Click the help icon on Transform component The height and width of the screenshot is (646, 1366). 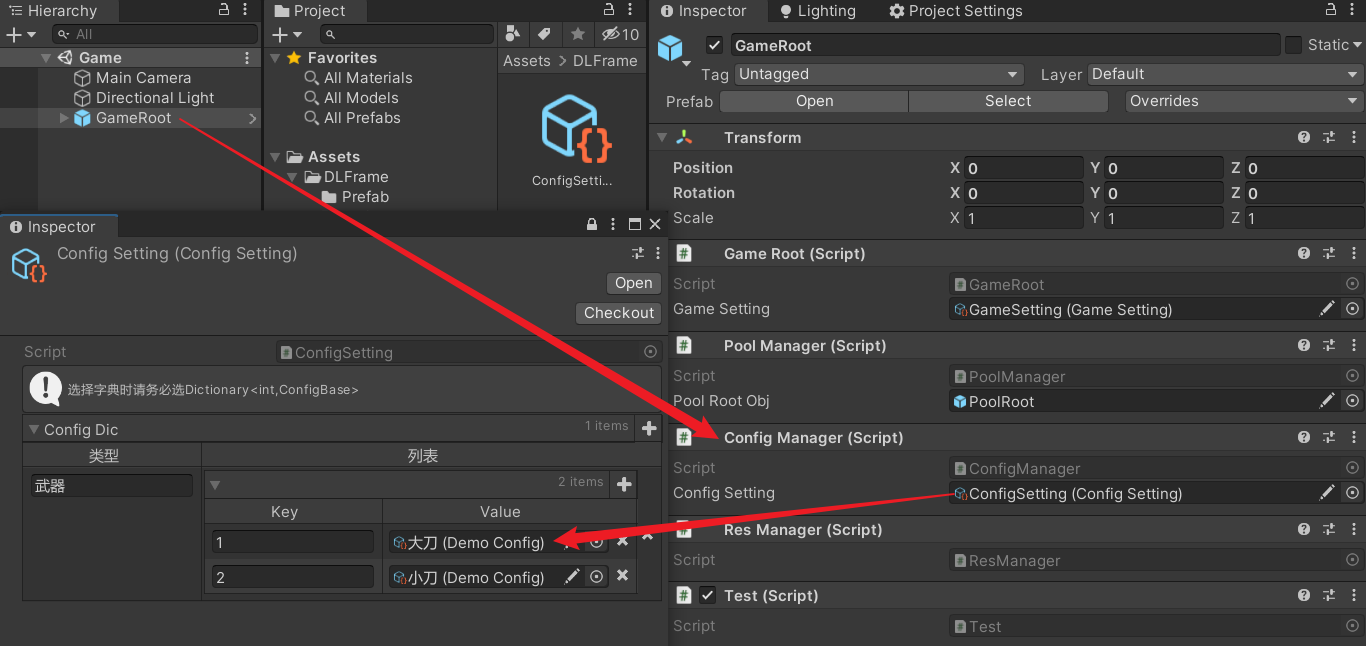pyautogui.click(x=1304, y=138)
